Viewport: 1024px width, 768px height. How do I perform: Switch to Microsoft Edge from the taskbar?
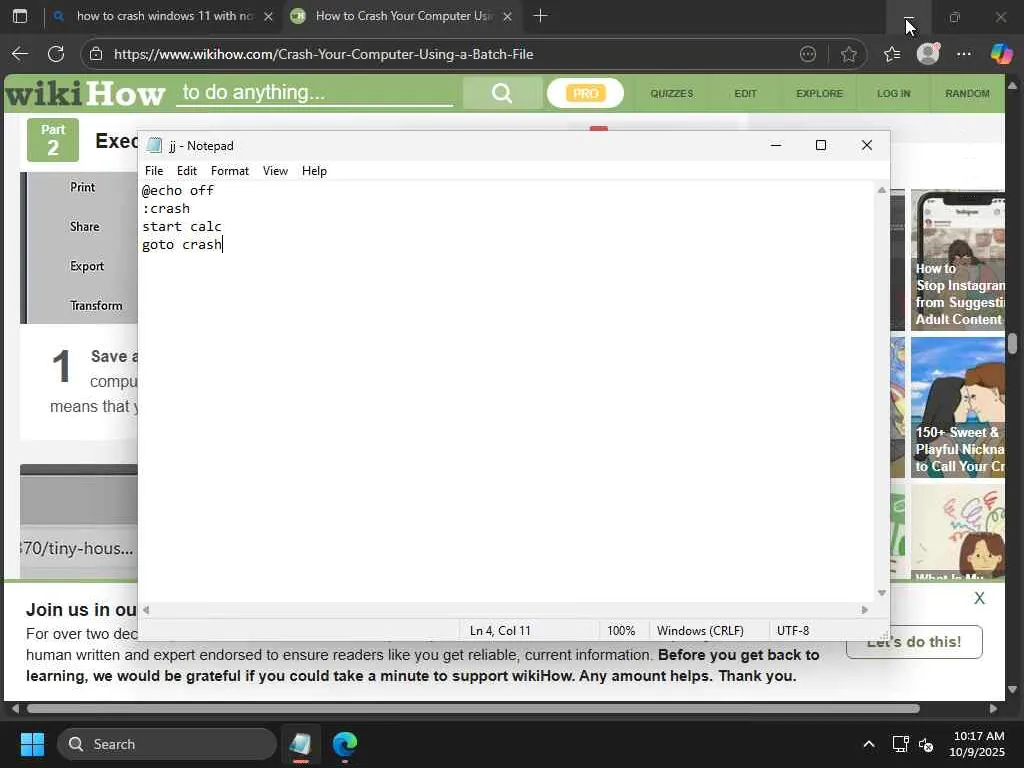(345, 744)
